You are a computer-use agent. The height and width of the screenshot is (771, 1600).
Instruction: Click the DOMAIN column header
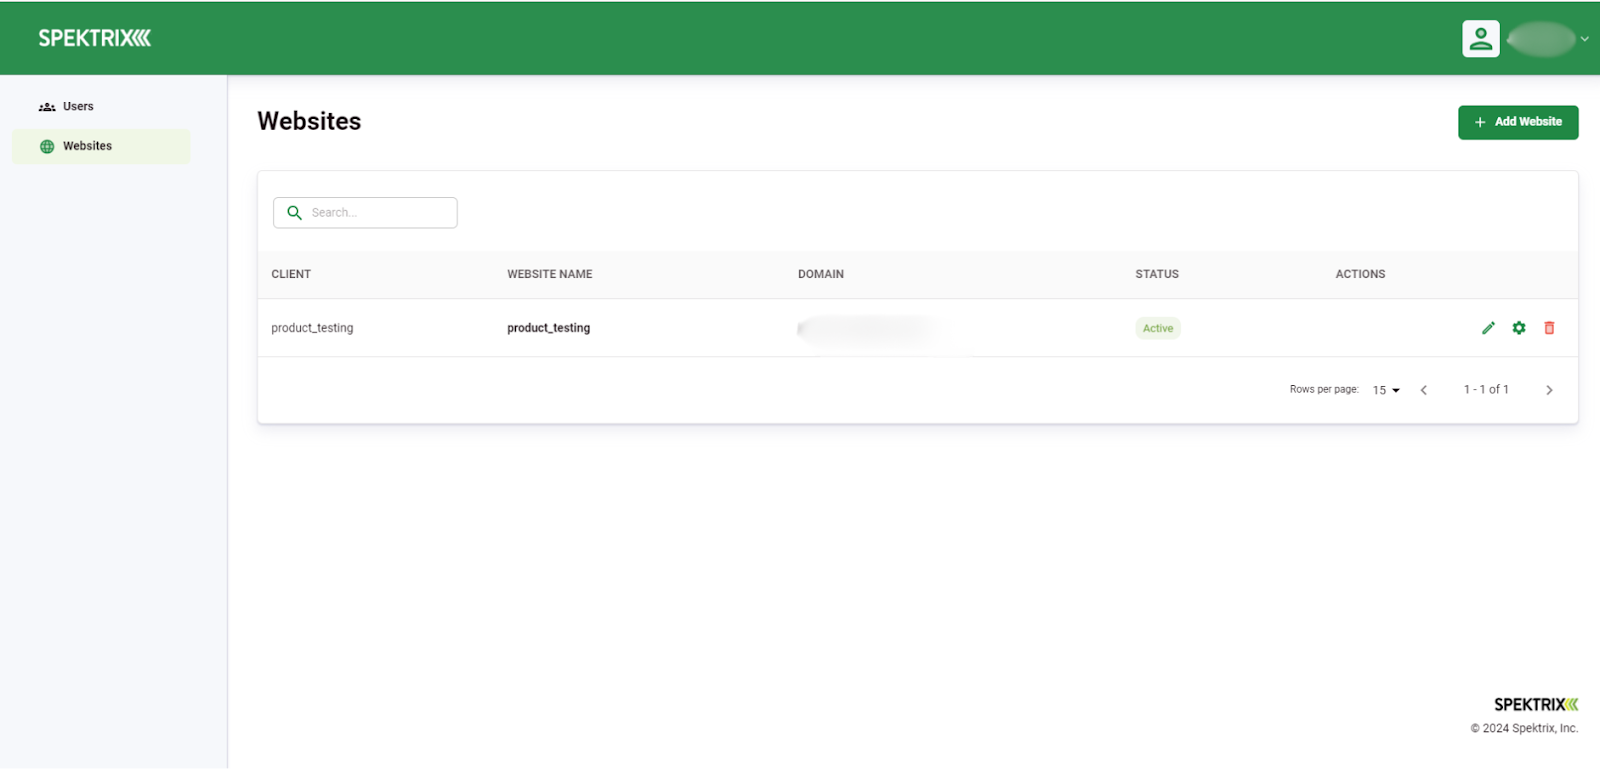tap(820, 274)
